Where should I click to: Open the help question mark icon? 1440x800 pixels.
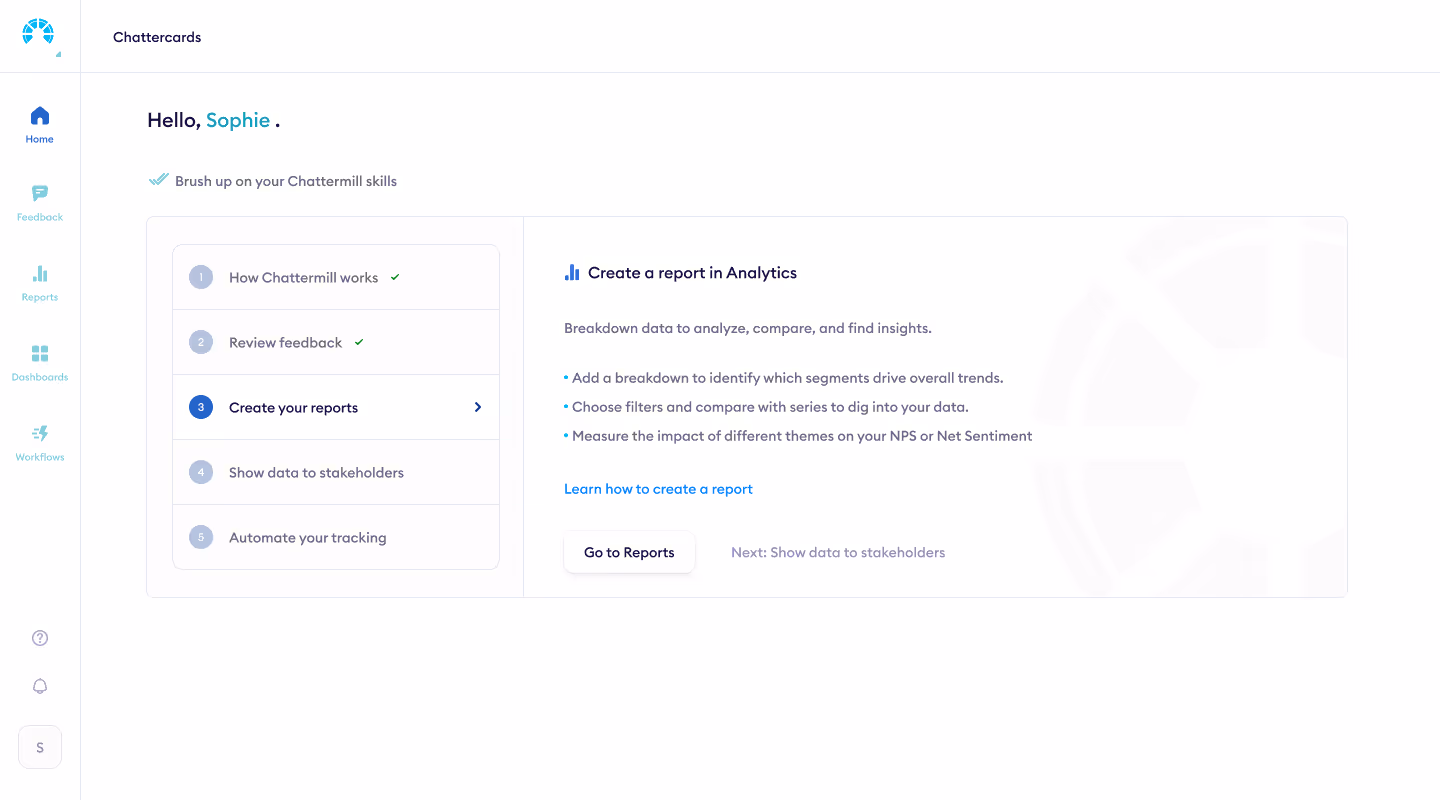click(40, 638)
